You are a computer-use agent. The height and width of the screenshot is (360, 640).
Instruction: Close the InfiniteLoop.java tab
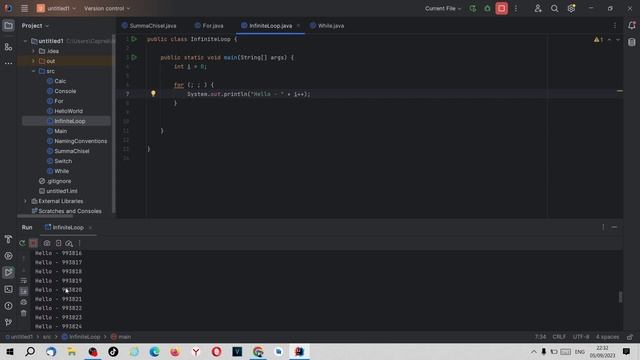[298, 26]
